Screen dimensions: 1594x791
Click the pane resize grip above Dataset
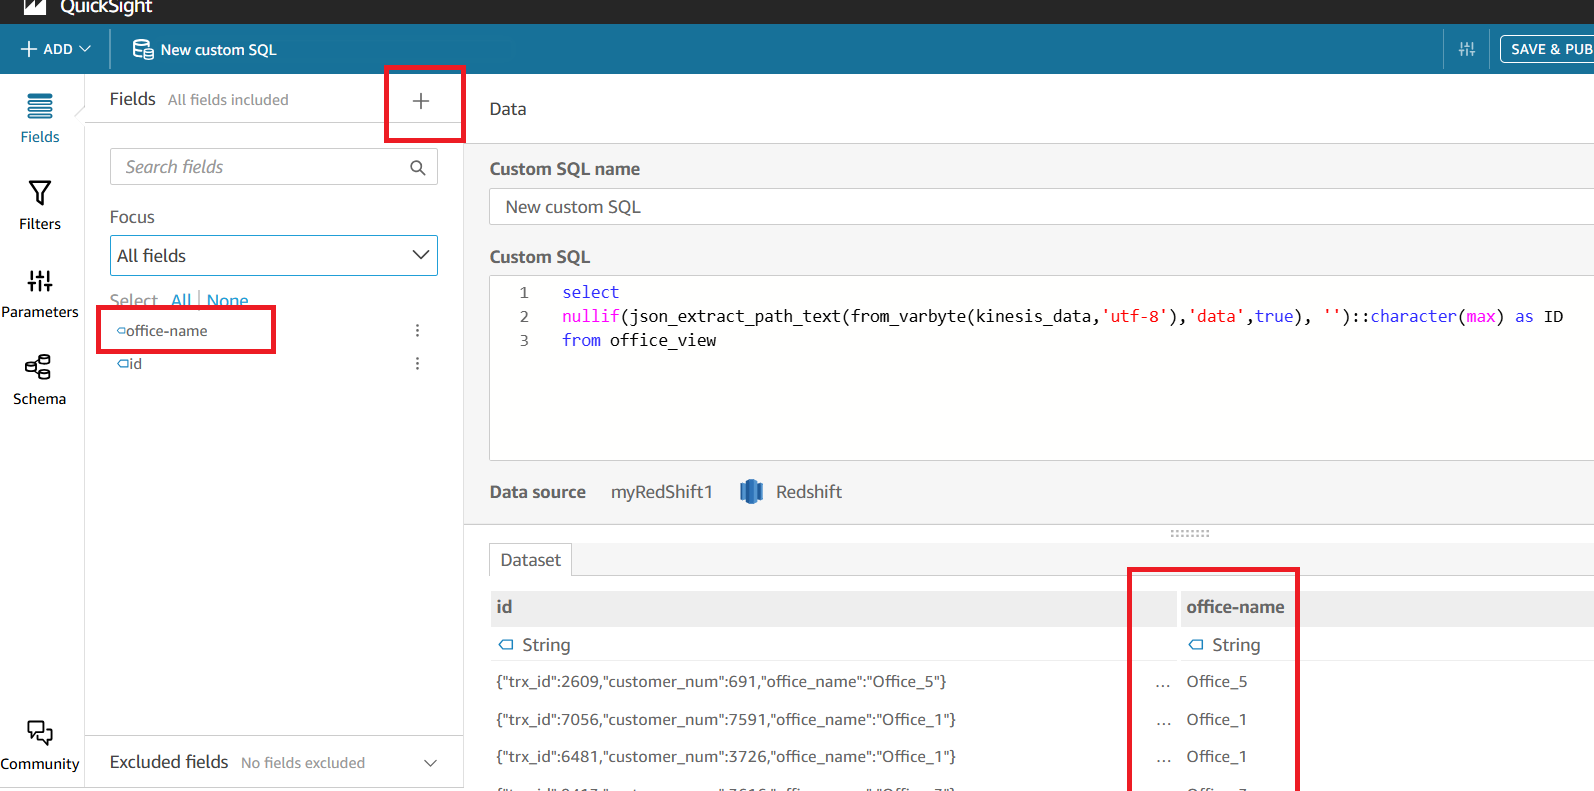coord(1190,534)
